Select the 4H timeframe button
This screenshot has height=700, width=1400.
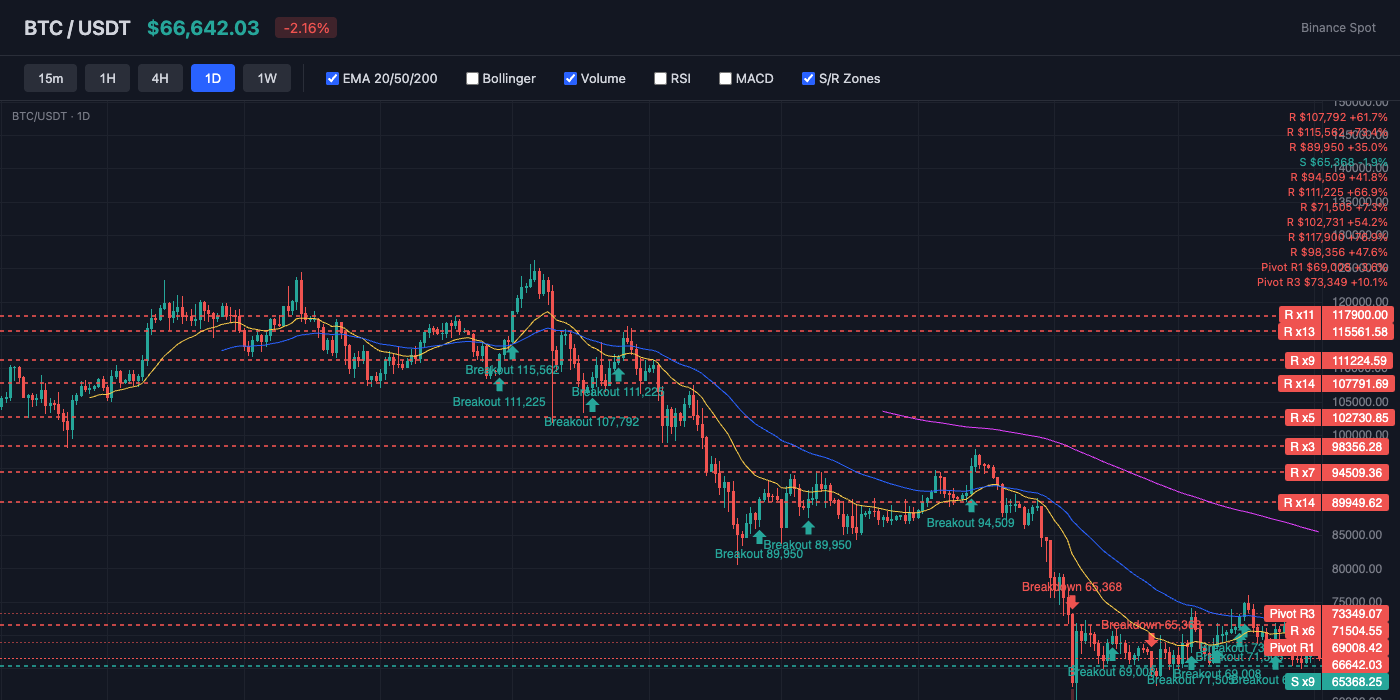pos(160,77)
